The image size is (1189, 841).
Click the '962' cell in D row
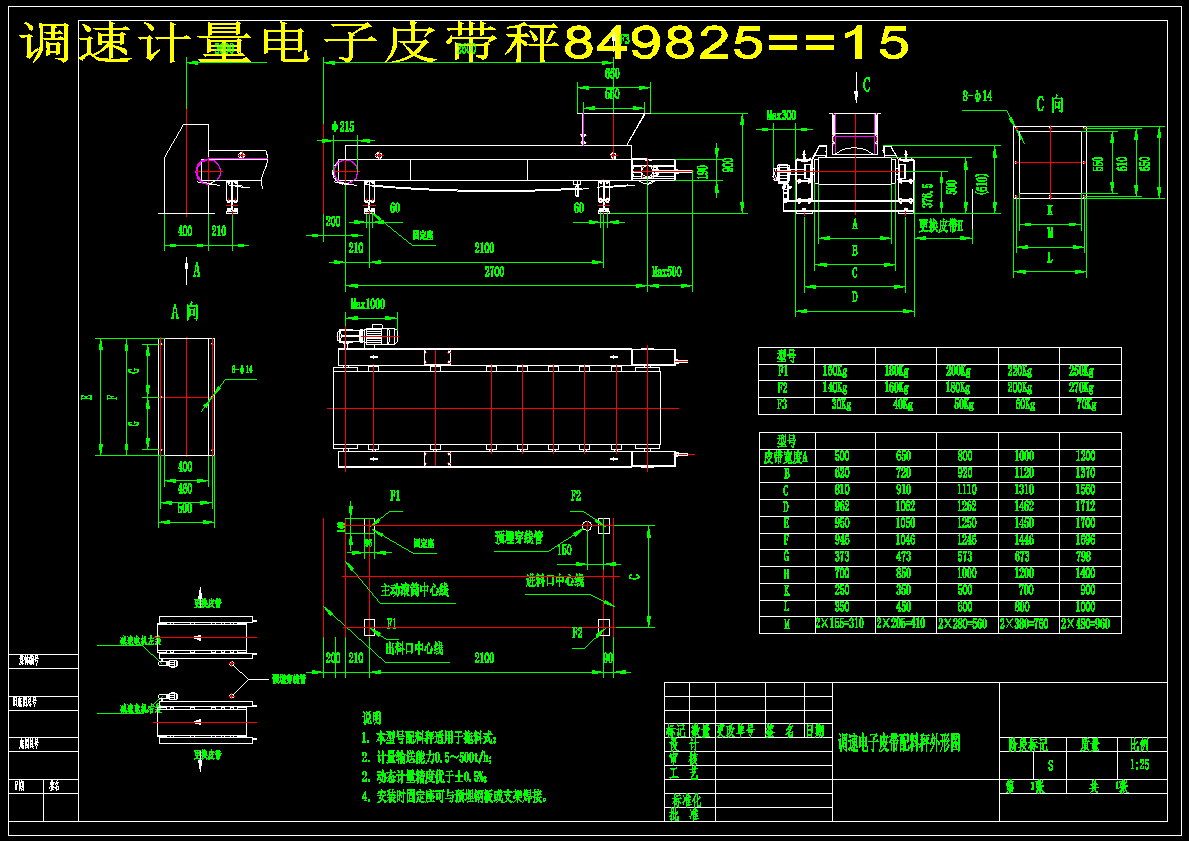(842, 507)
